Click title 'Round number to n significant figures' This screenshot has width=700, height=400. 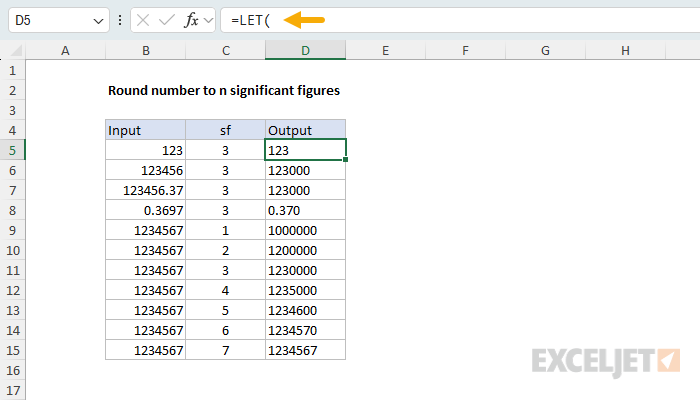224,91
